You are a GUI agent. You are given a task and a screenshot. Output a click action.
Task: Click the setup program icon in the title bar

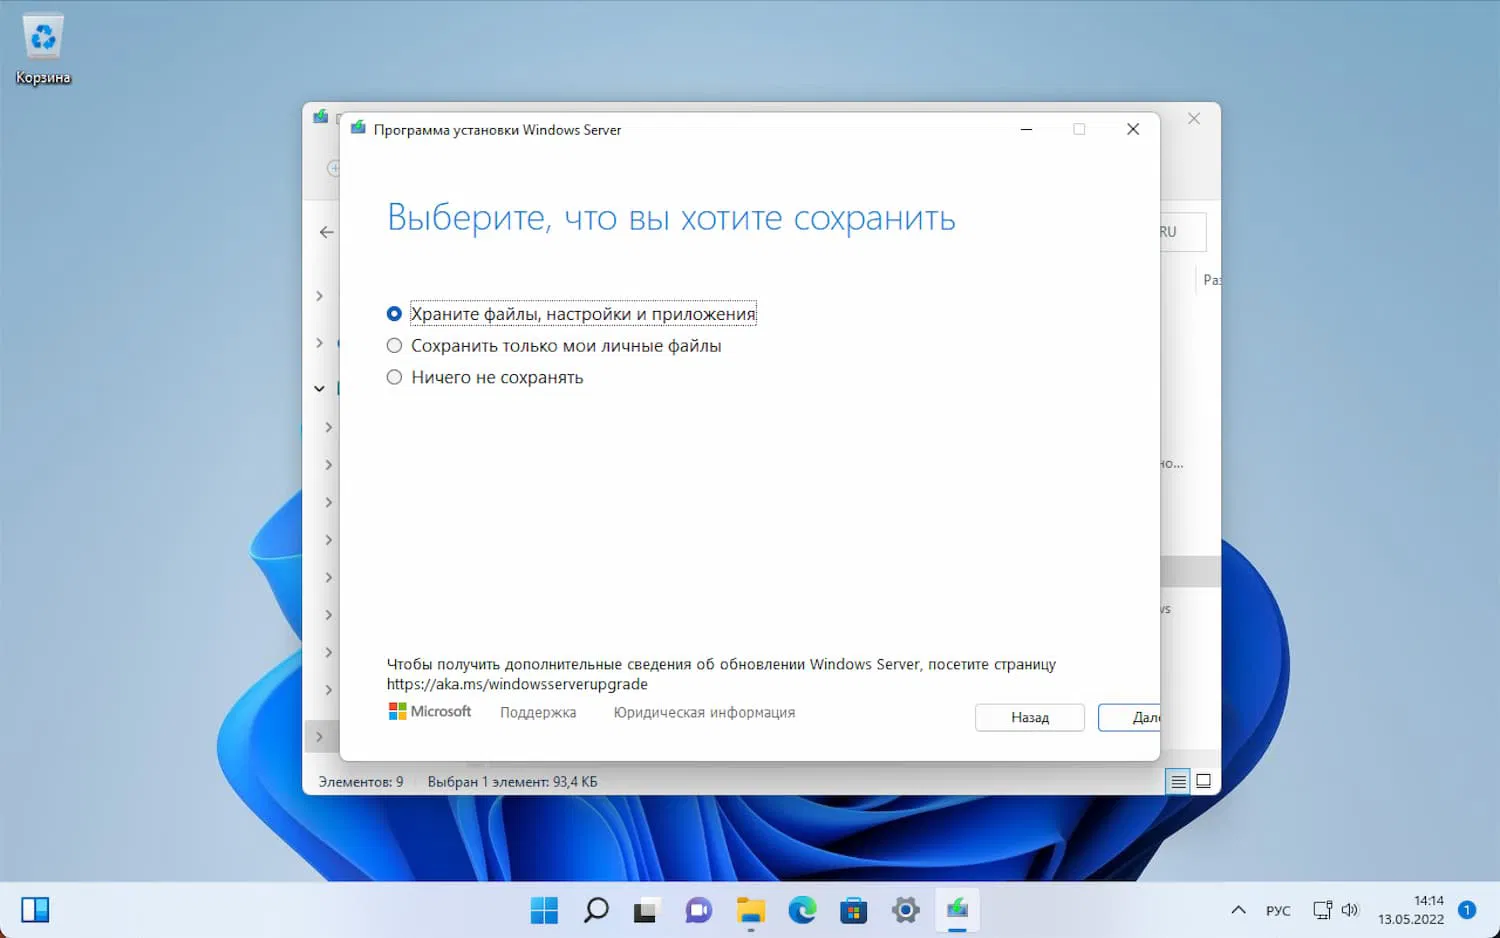click(x=358, y=129)
